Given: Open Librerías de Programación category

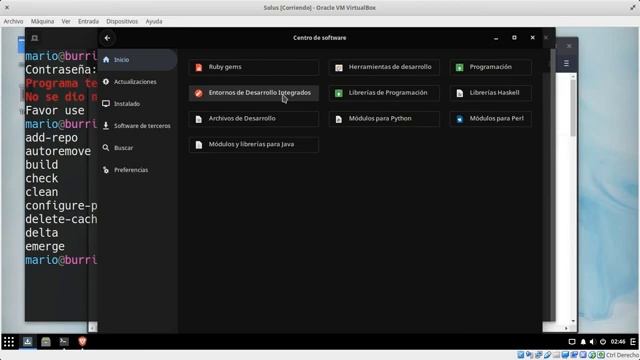Looking at the screenshot, I should 384,93.
